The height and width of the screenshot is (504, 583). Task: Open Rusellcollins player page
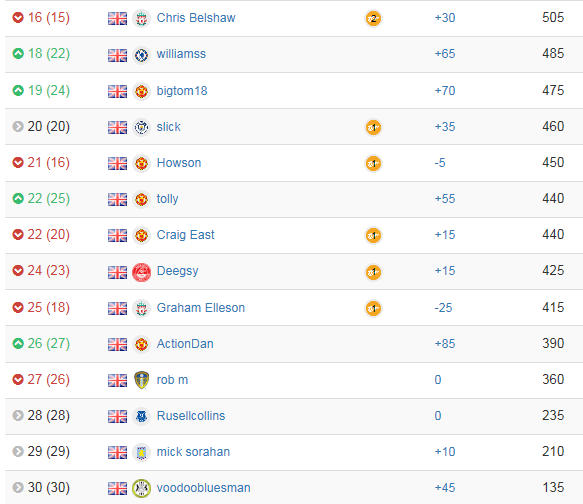[191, 416]
